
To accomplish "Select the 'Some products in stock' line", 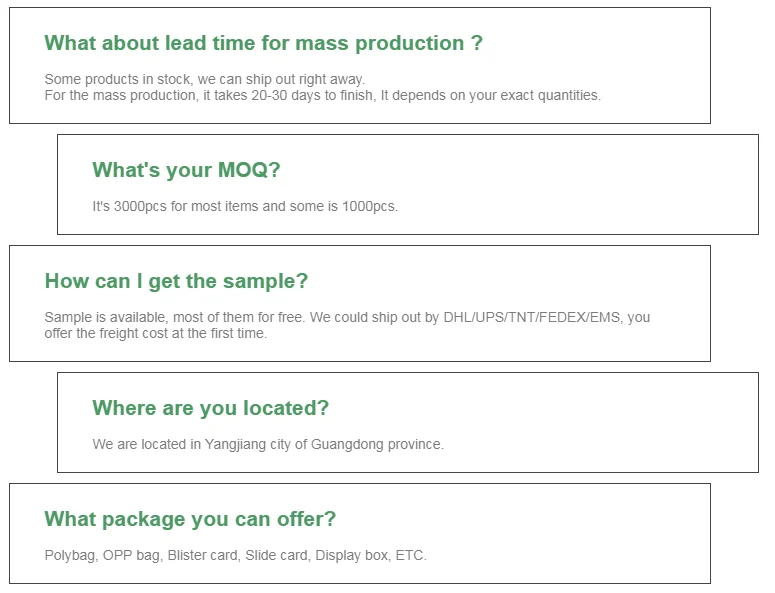I will (x=204, y=79).
